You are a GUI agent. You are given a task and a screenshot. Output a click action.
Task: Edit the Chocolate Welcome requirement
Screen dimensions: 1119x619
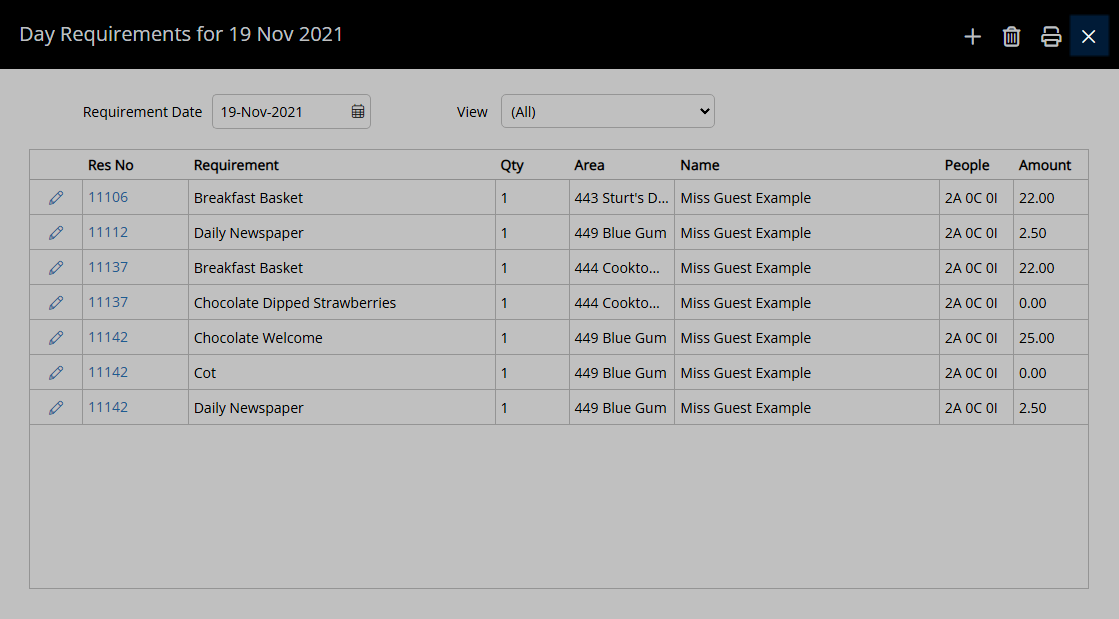click(x=56, y=338)
